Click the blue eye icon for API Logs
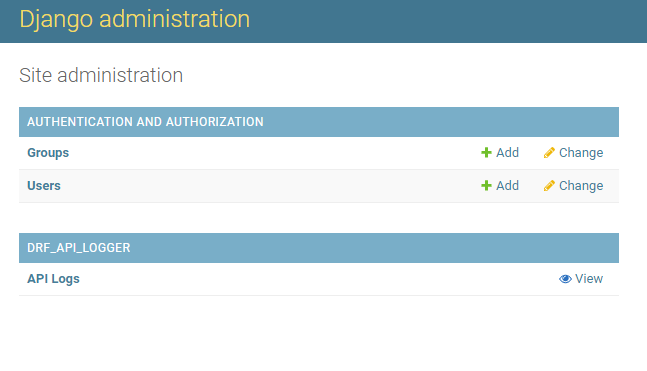Image resolution: width=647 pixels, height=371 pixels. click(565, 279)
